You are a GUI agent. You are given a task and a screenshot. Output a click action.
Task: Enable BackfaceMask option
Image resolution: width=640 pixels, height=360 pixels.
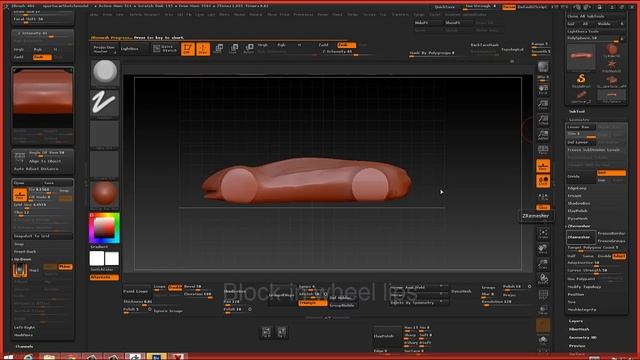coord(484,45)
